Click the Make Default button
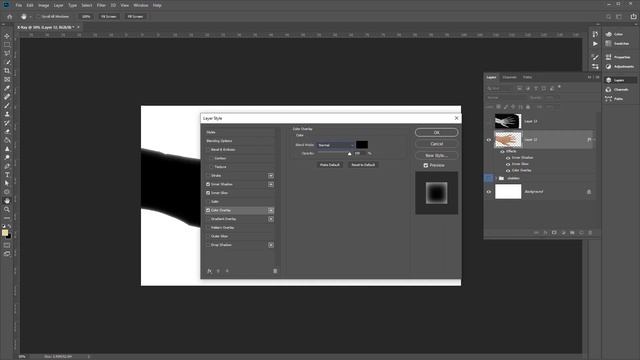The width and height of the screenshot is (640, 360). (x=329, y=165)
